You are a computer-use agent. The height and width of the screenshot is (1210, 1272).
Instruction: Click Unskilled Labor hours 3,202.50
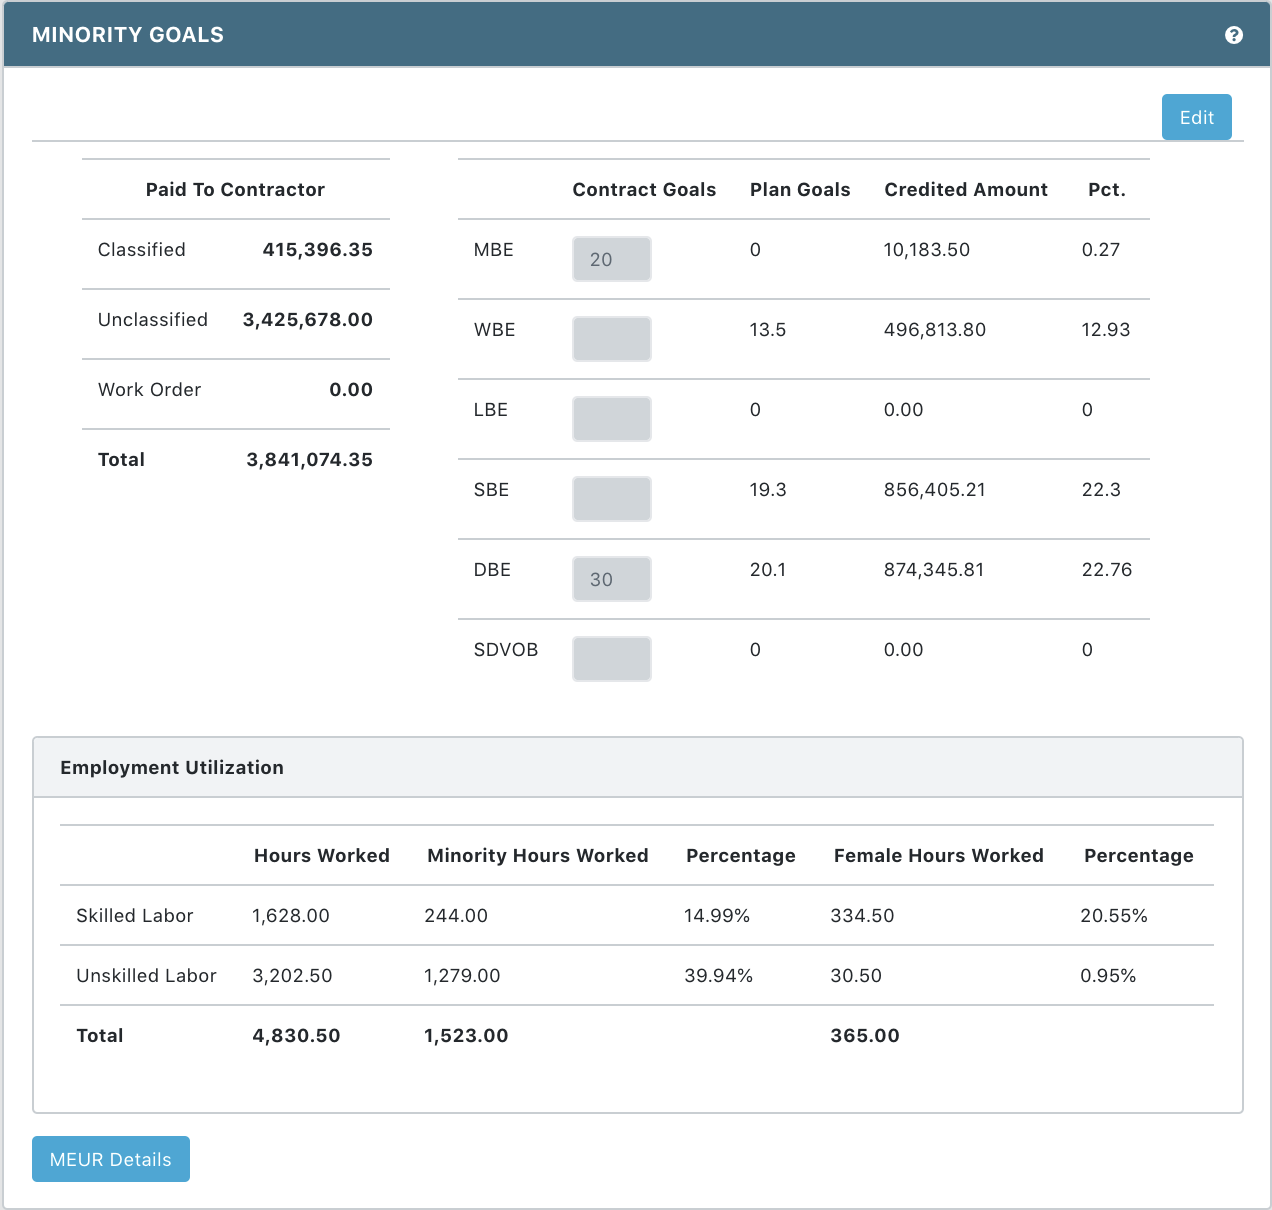(x=292, y=976)
